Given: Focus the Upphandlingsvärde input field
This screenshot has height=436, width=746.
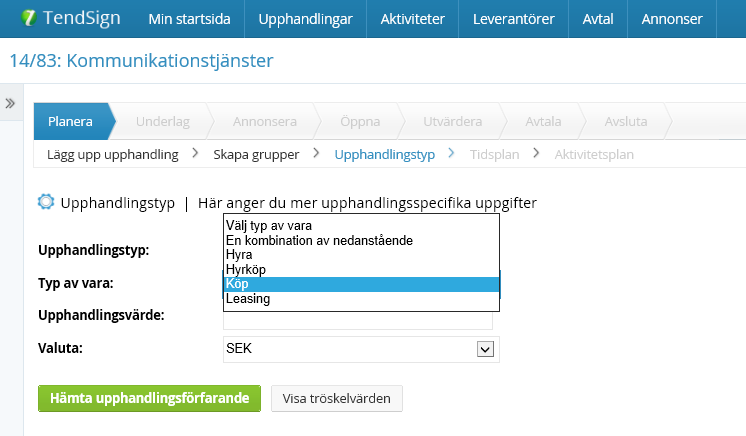Looking at the screenshot, I should pyautogui.click(x=358, y=320).
